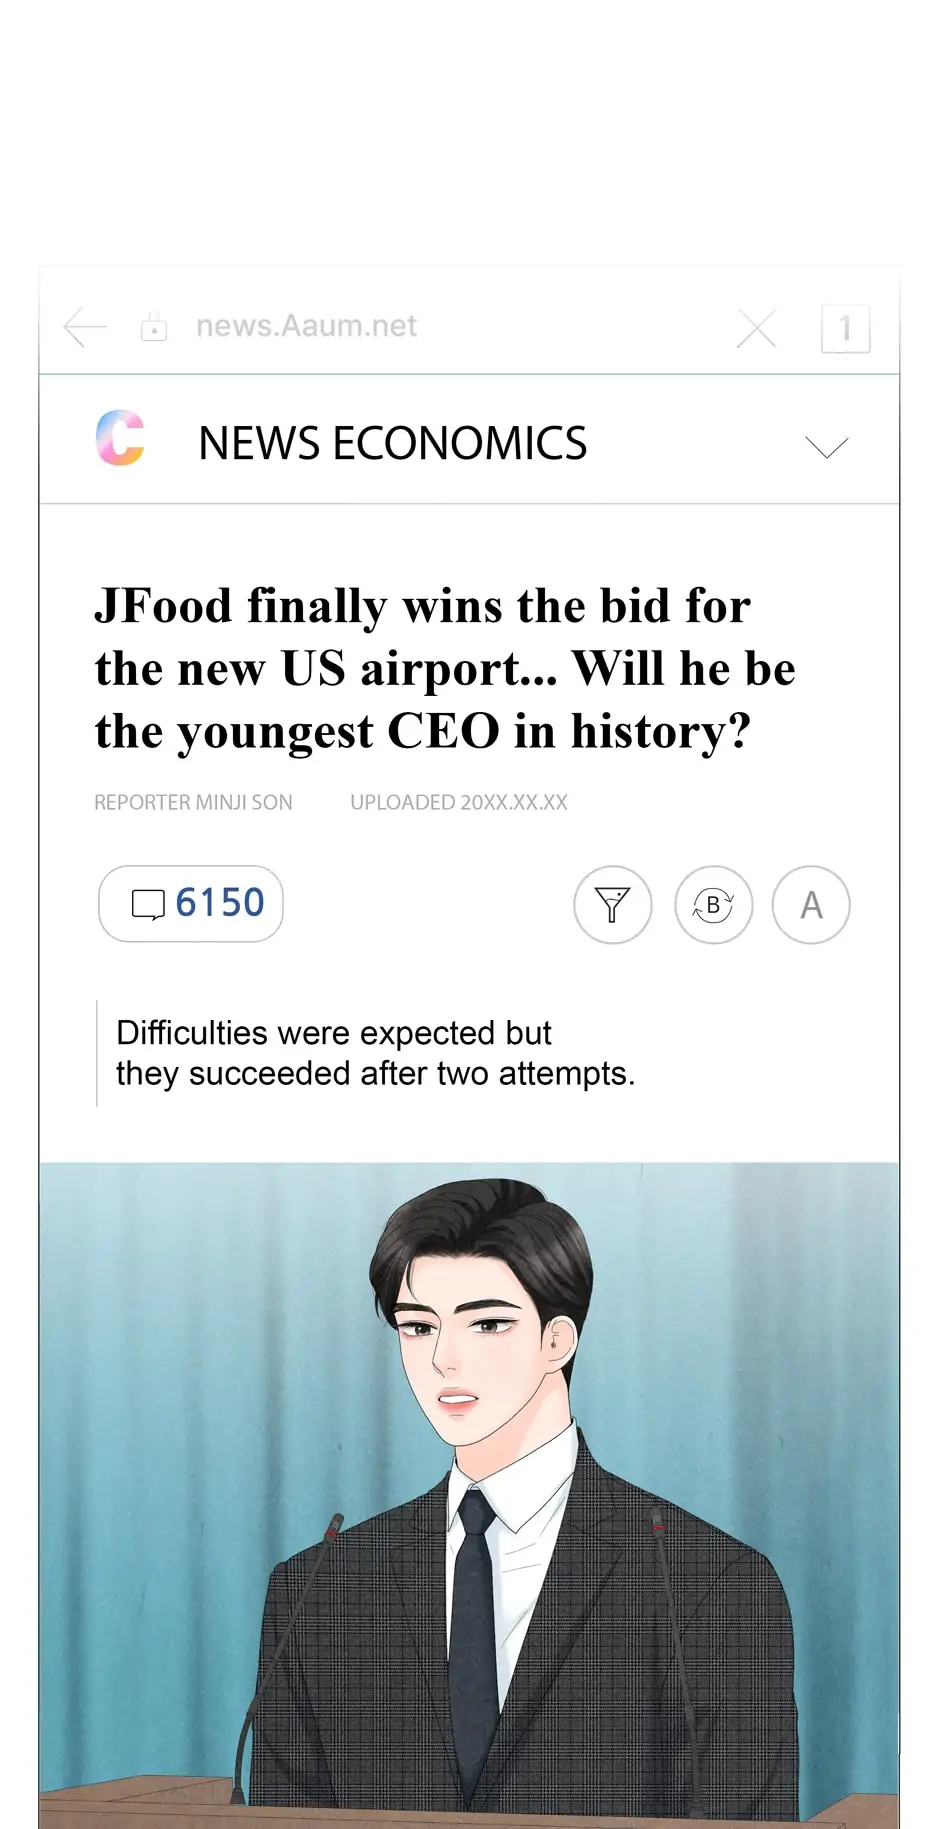The width and height of the screenshot is (940, 1829).
Task: Click the article summary quote text
Action: tap(375, 1053)
